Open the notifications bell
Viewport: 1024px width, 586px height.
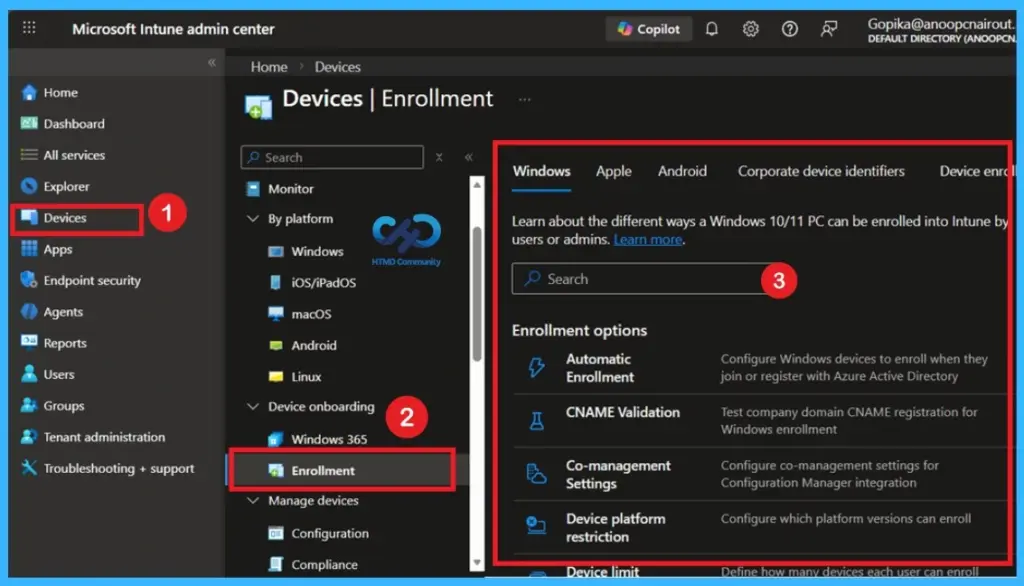pyautogui.click(x=711, y=29)
